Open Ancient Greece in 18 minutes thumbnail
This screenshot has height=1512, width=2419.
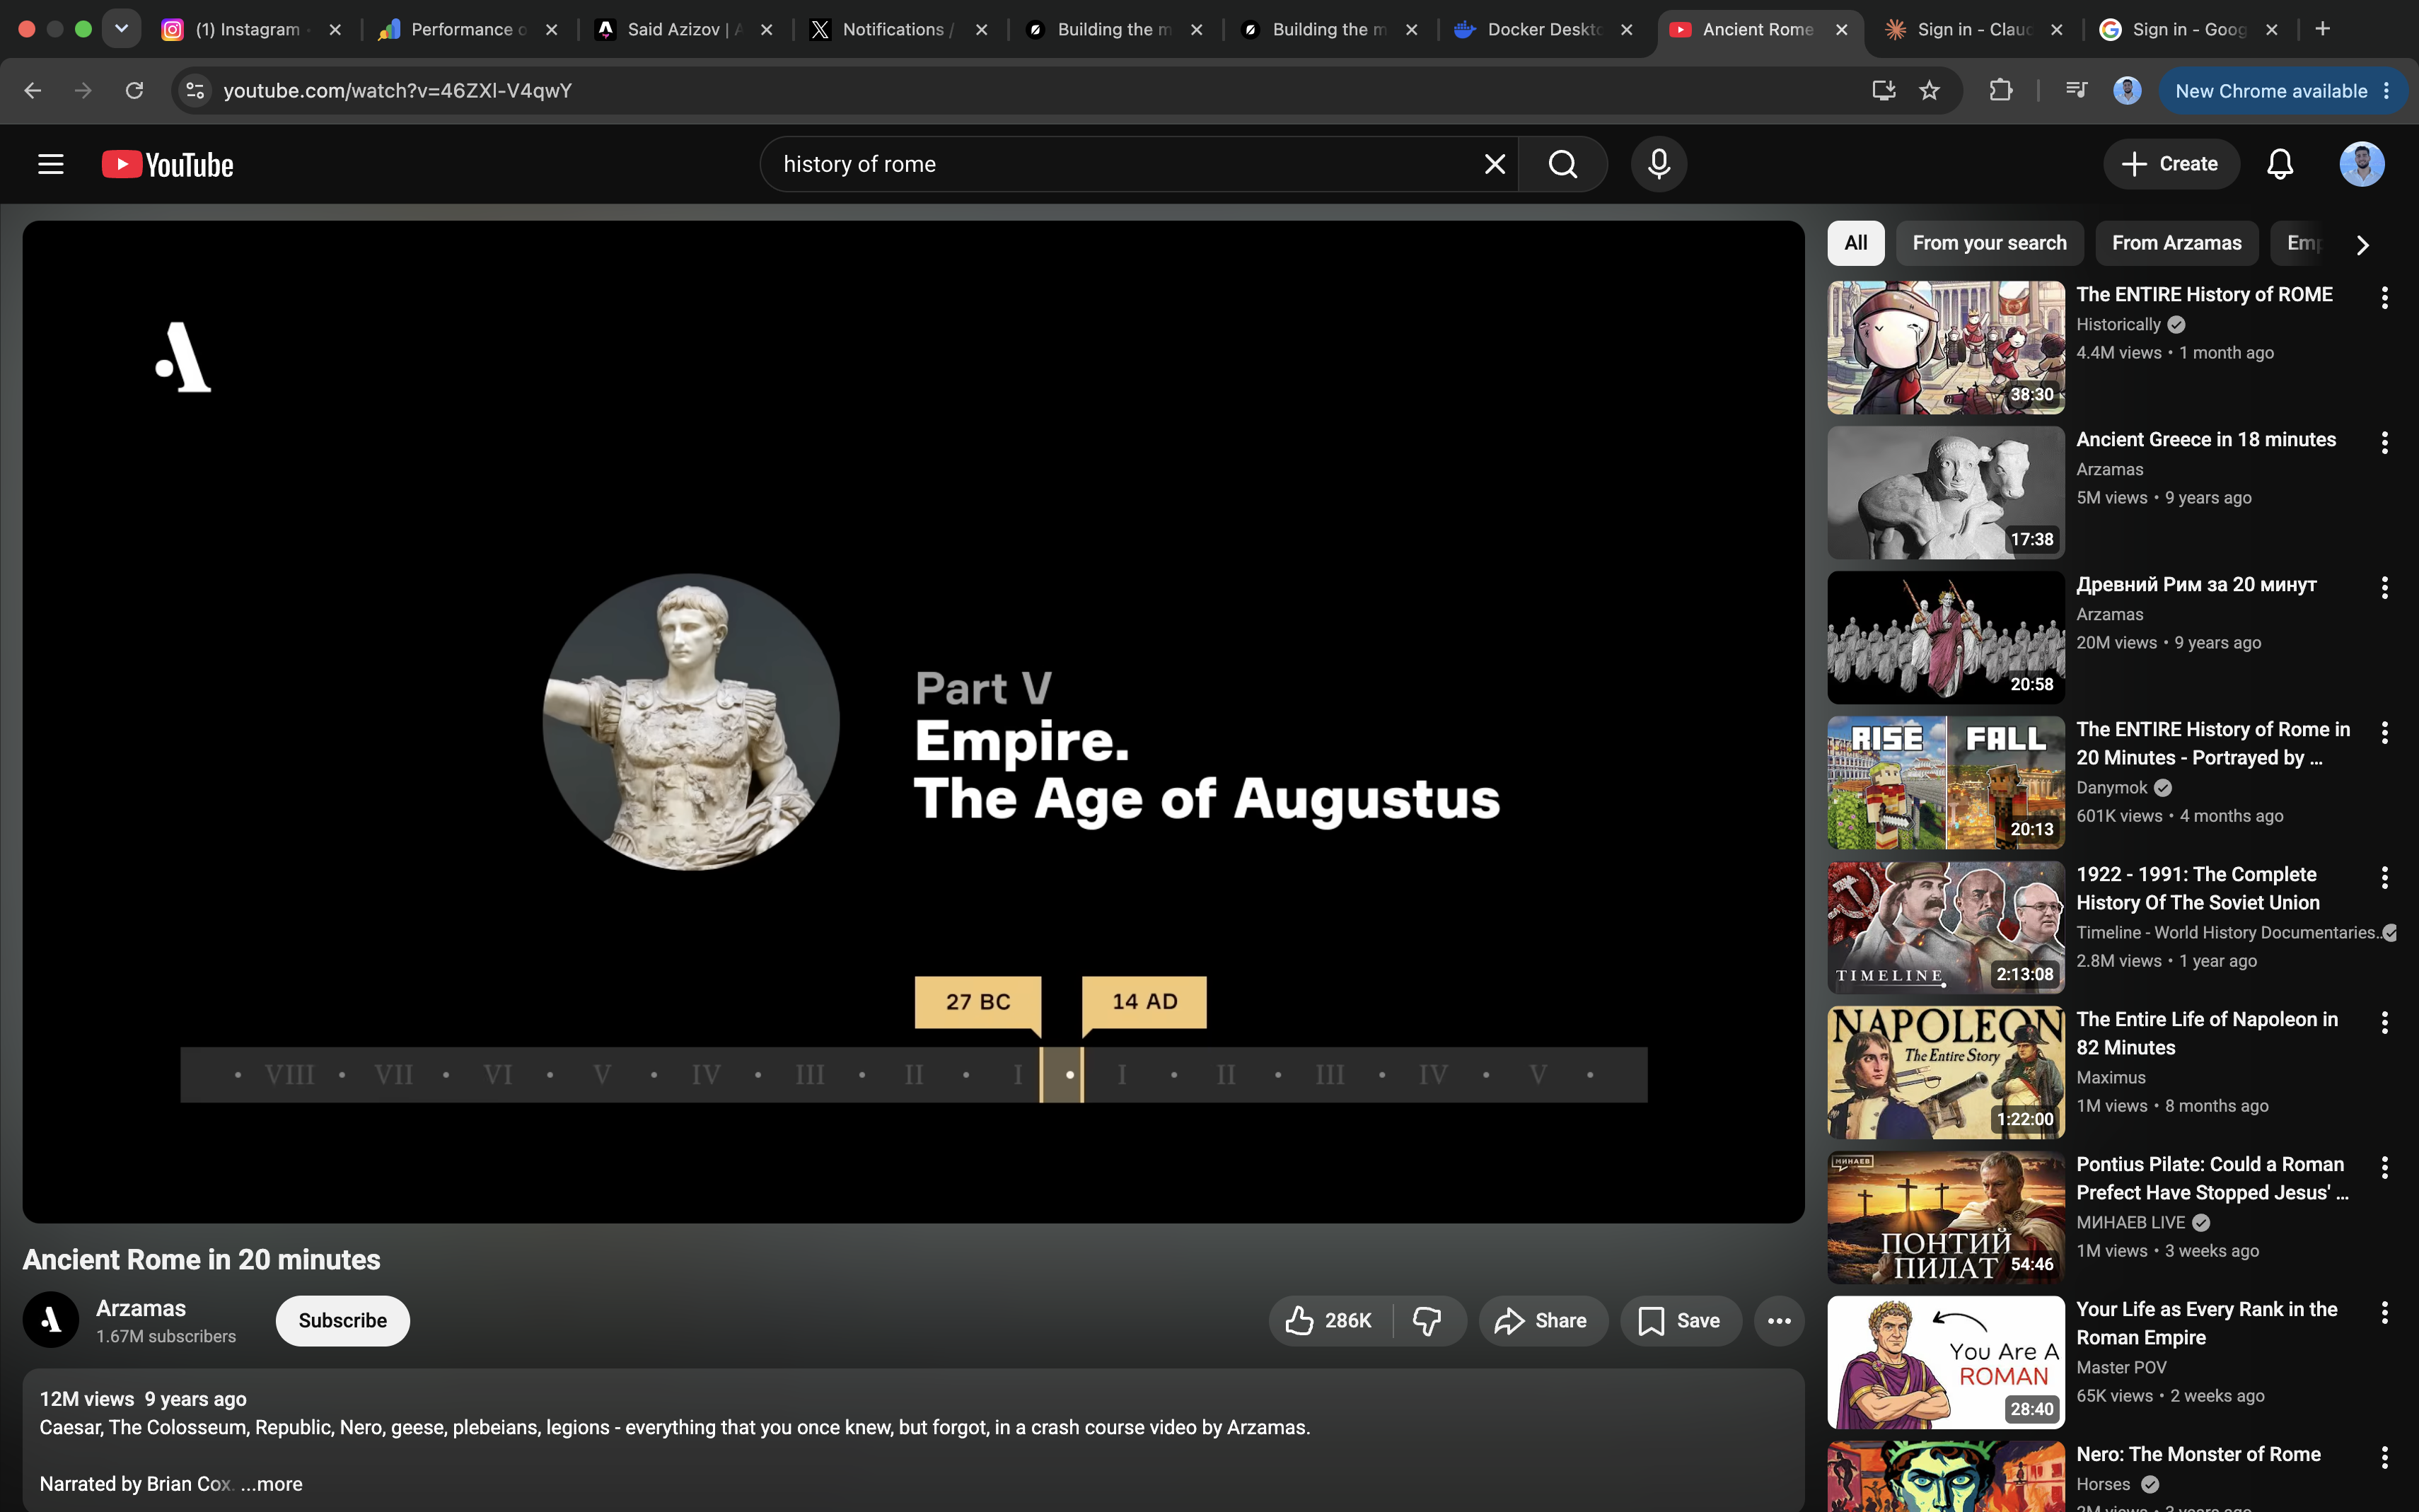[1945, 492]
